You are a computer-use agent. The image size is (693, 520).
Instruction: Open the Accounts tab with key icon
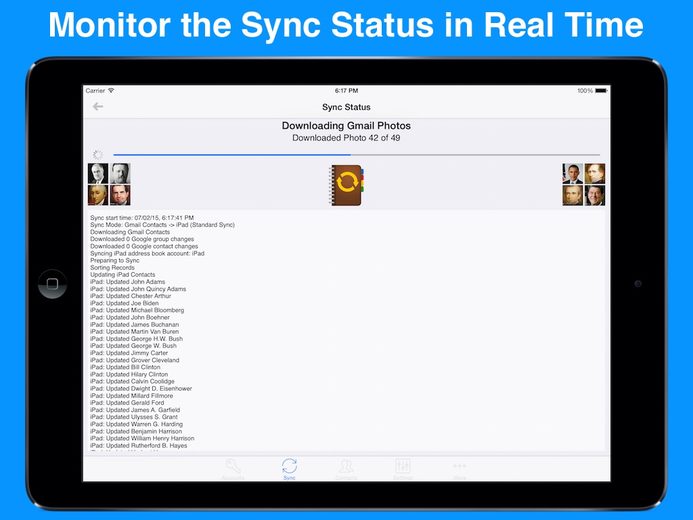point(232,469)
